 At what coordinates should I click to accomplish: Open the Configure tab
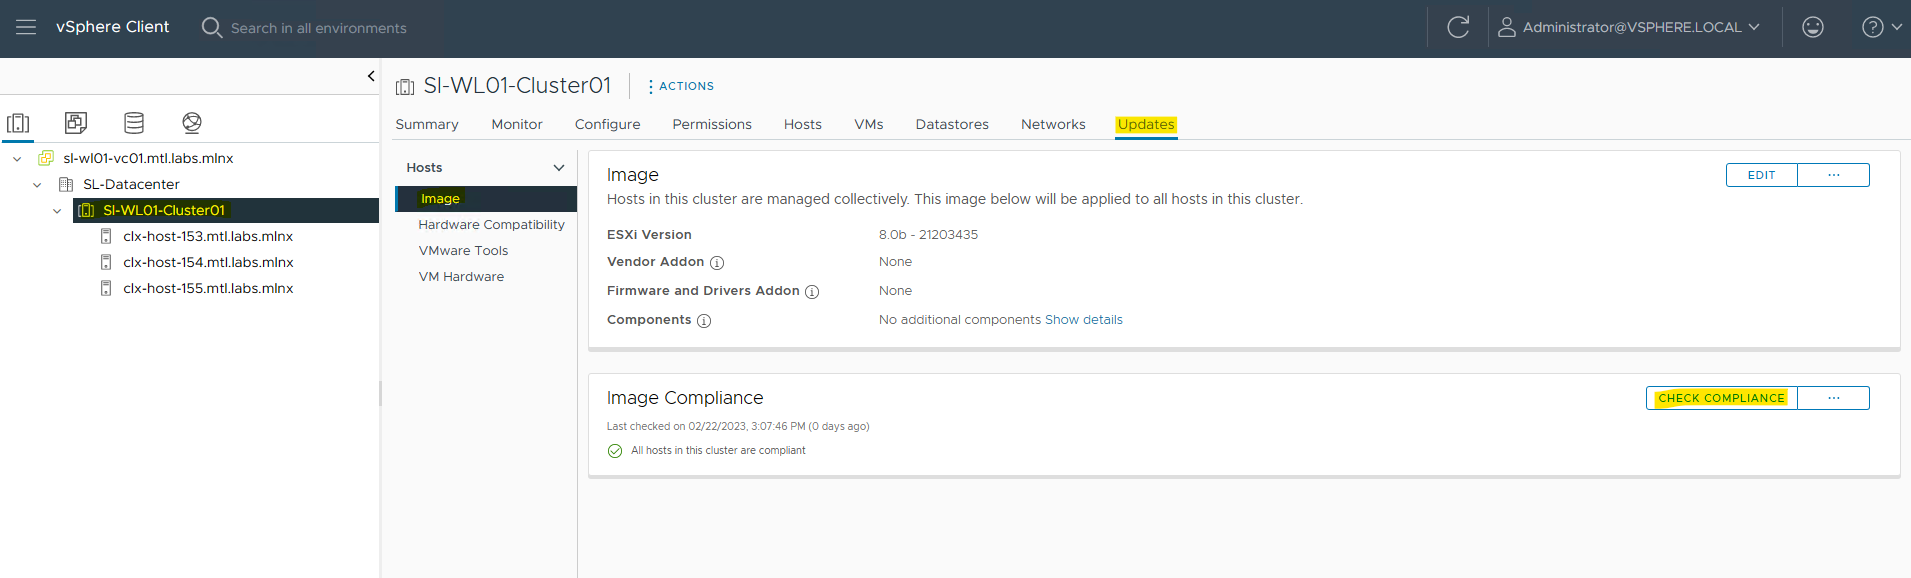[608, 124]
